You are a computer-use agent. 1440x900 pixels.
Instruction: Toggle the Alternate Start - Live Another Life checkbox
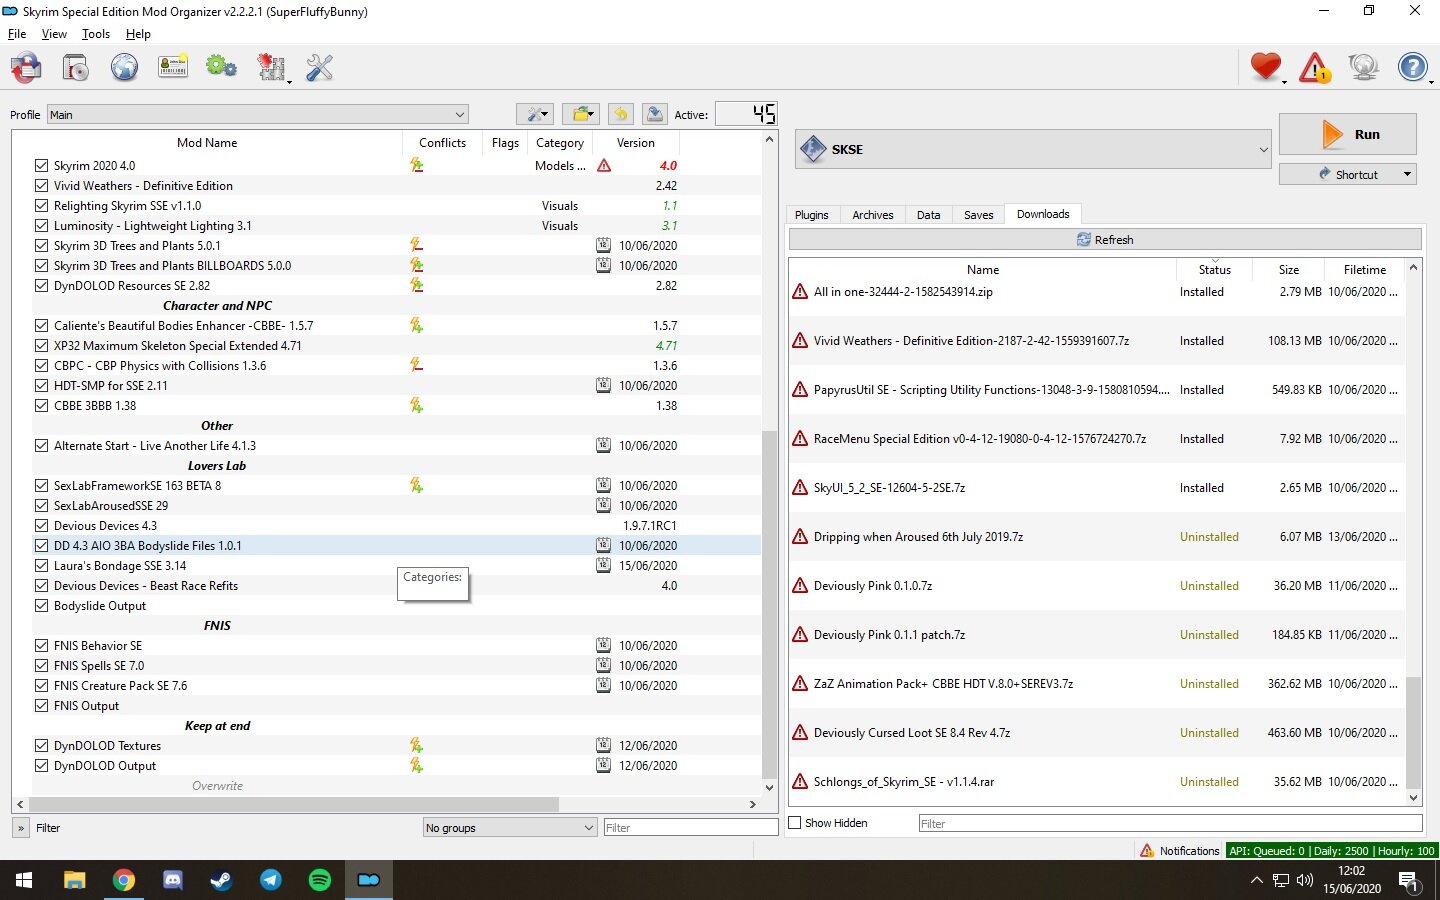click(x=41, y=446)
